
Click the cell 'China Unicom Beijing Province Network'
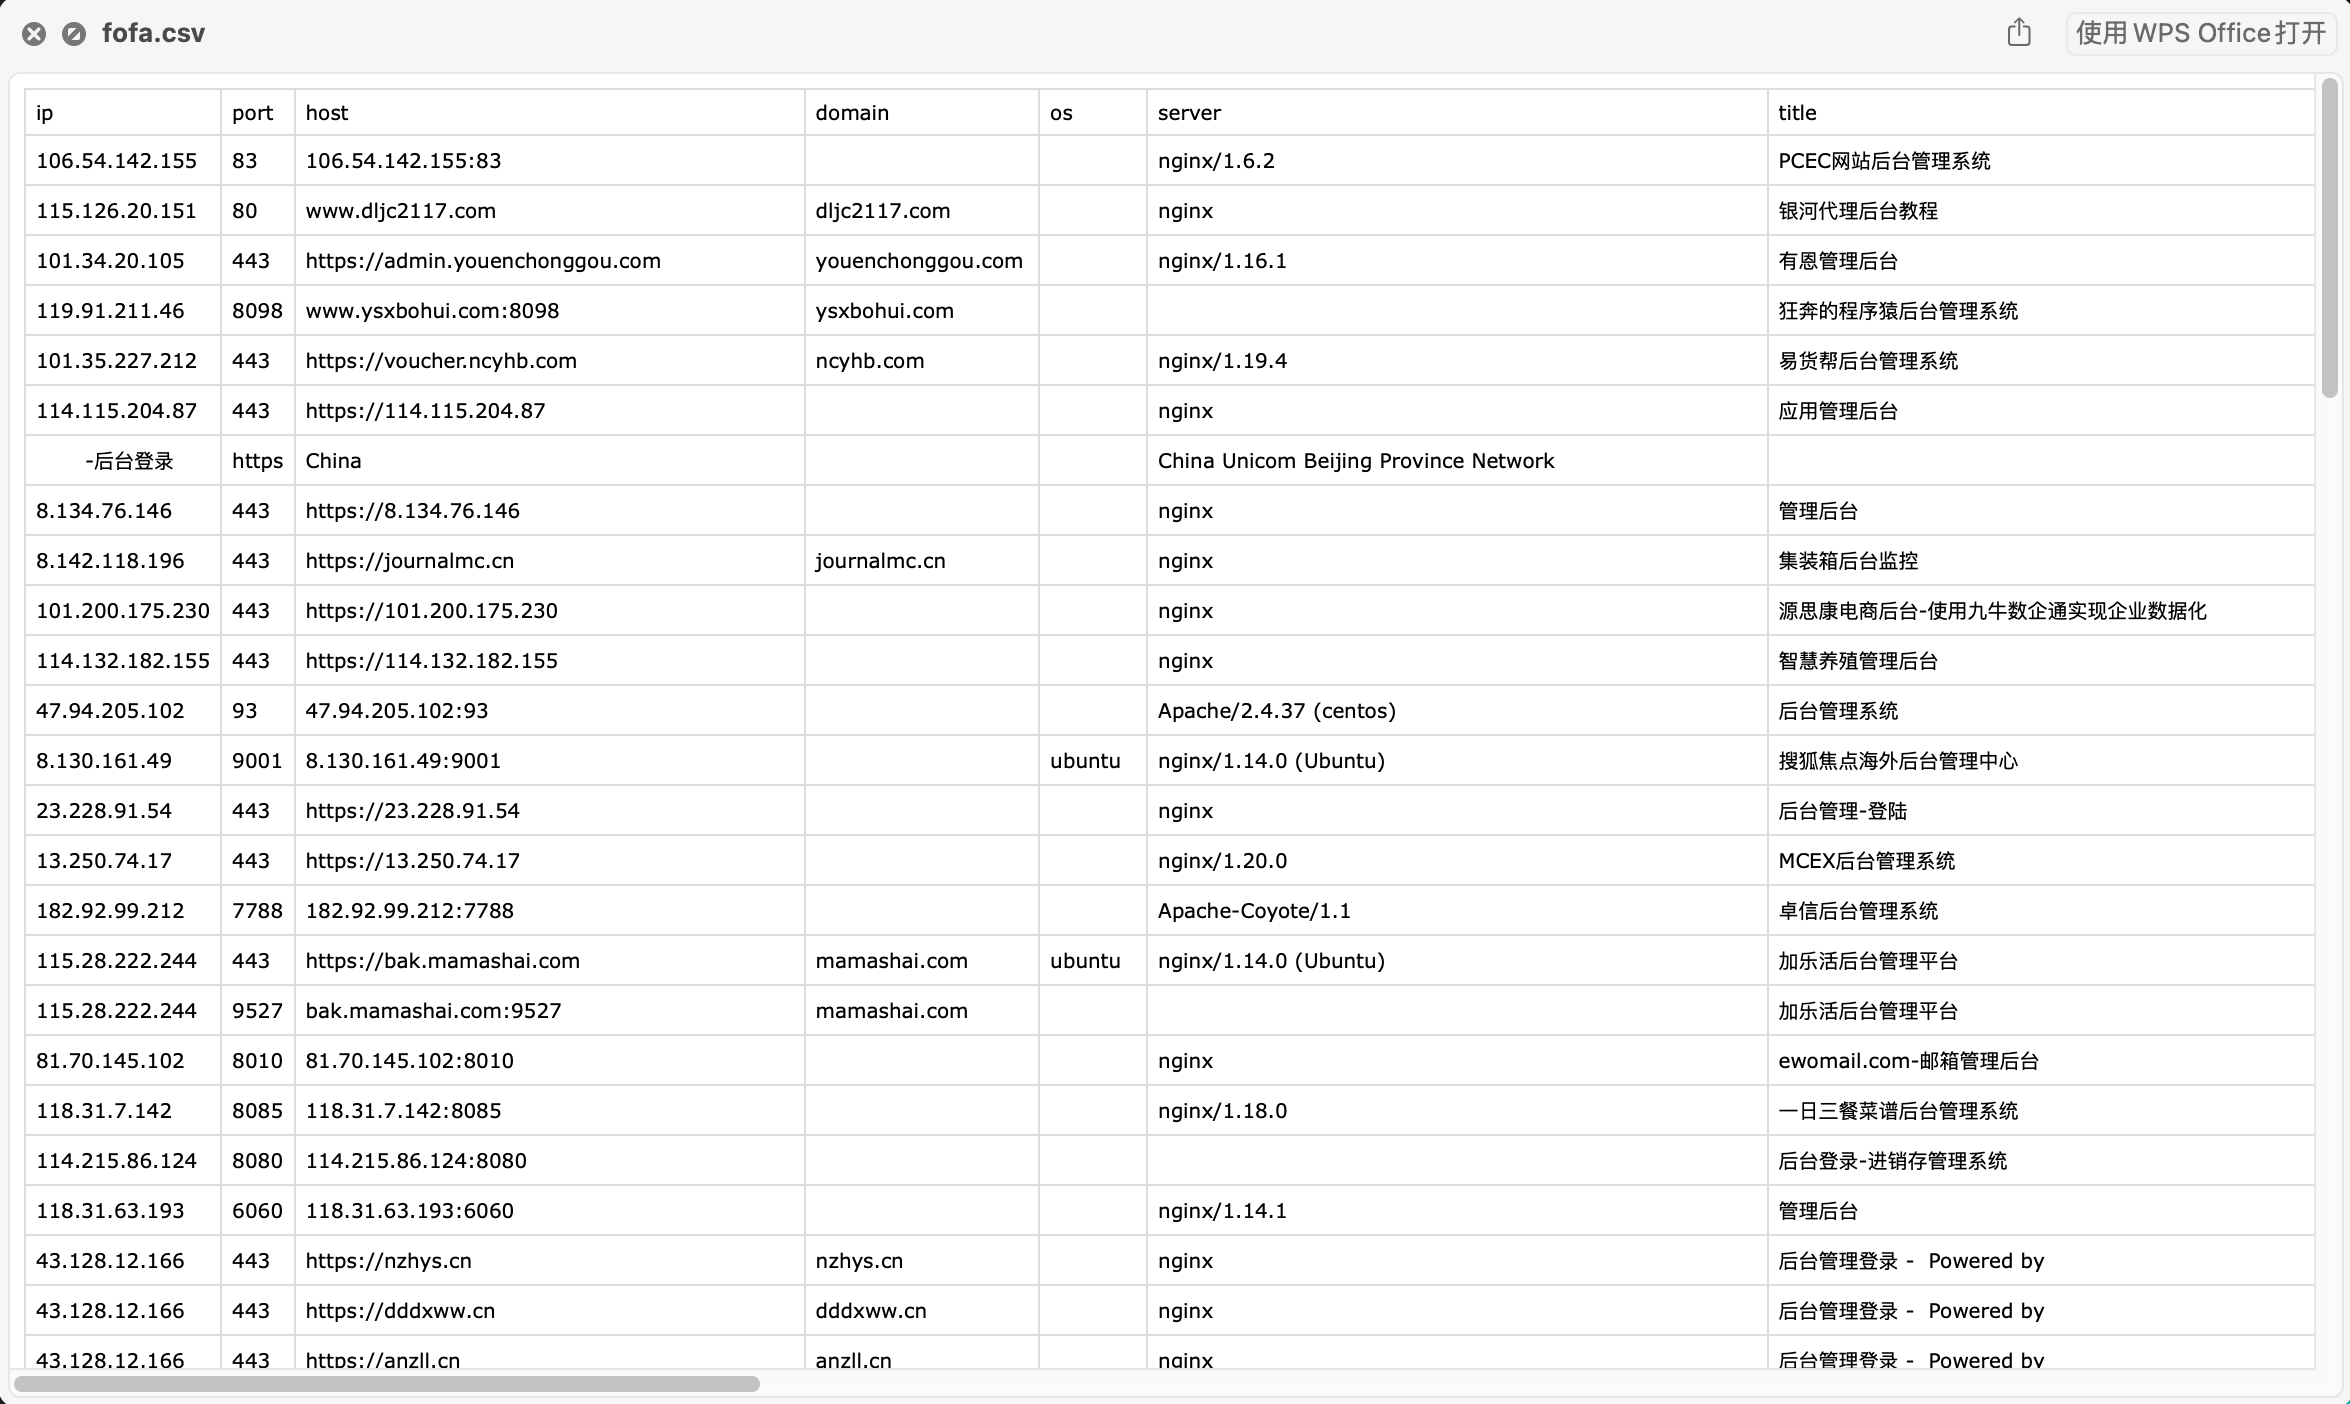click(1355, 461)
